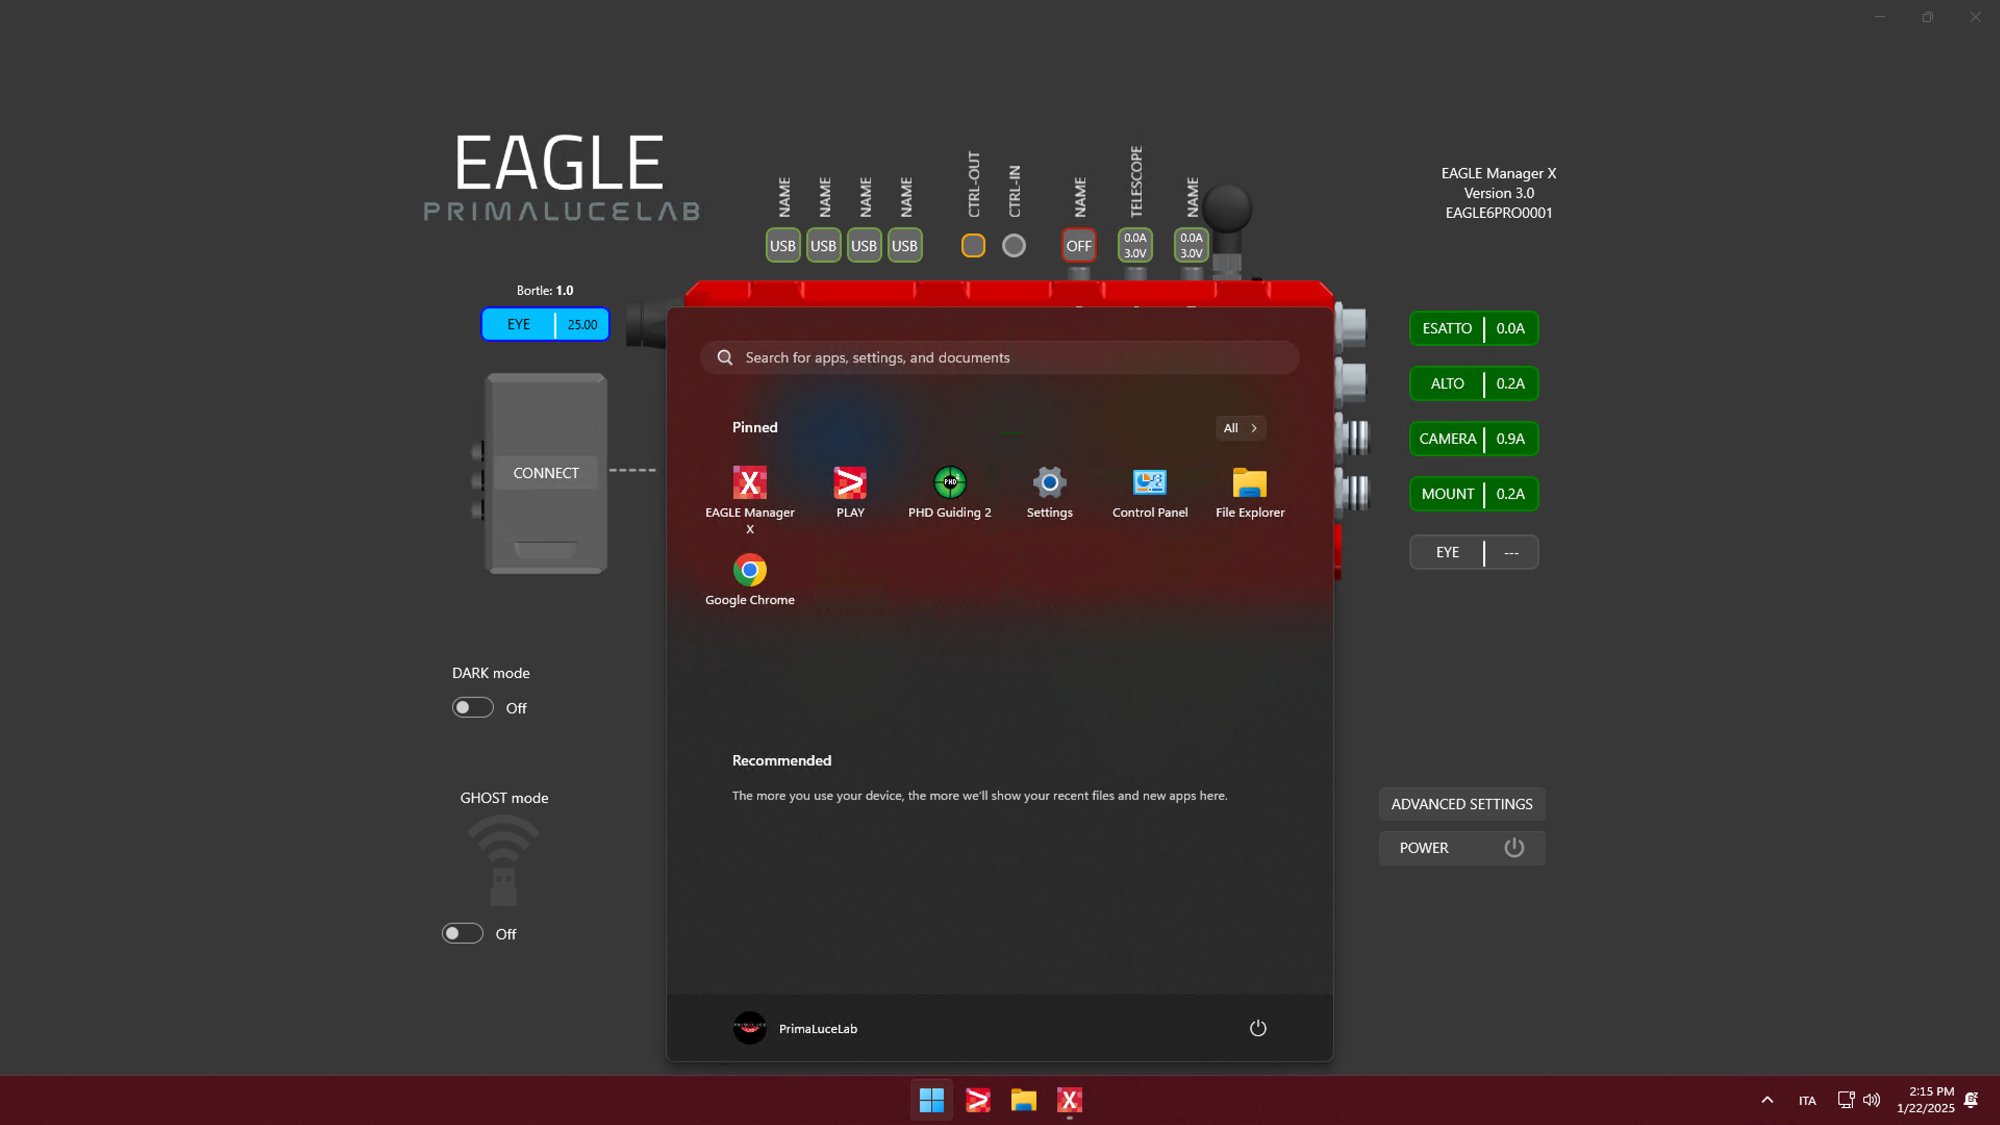This screenshot has width=2000, height=1125.
Task: Enable DARK mode
Action: 472,707
